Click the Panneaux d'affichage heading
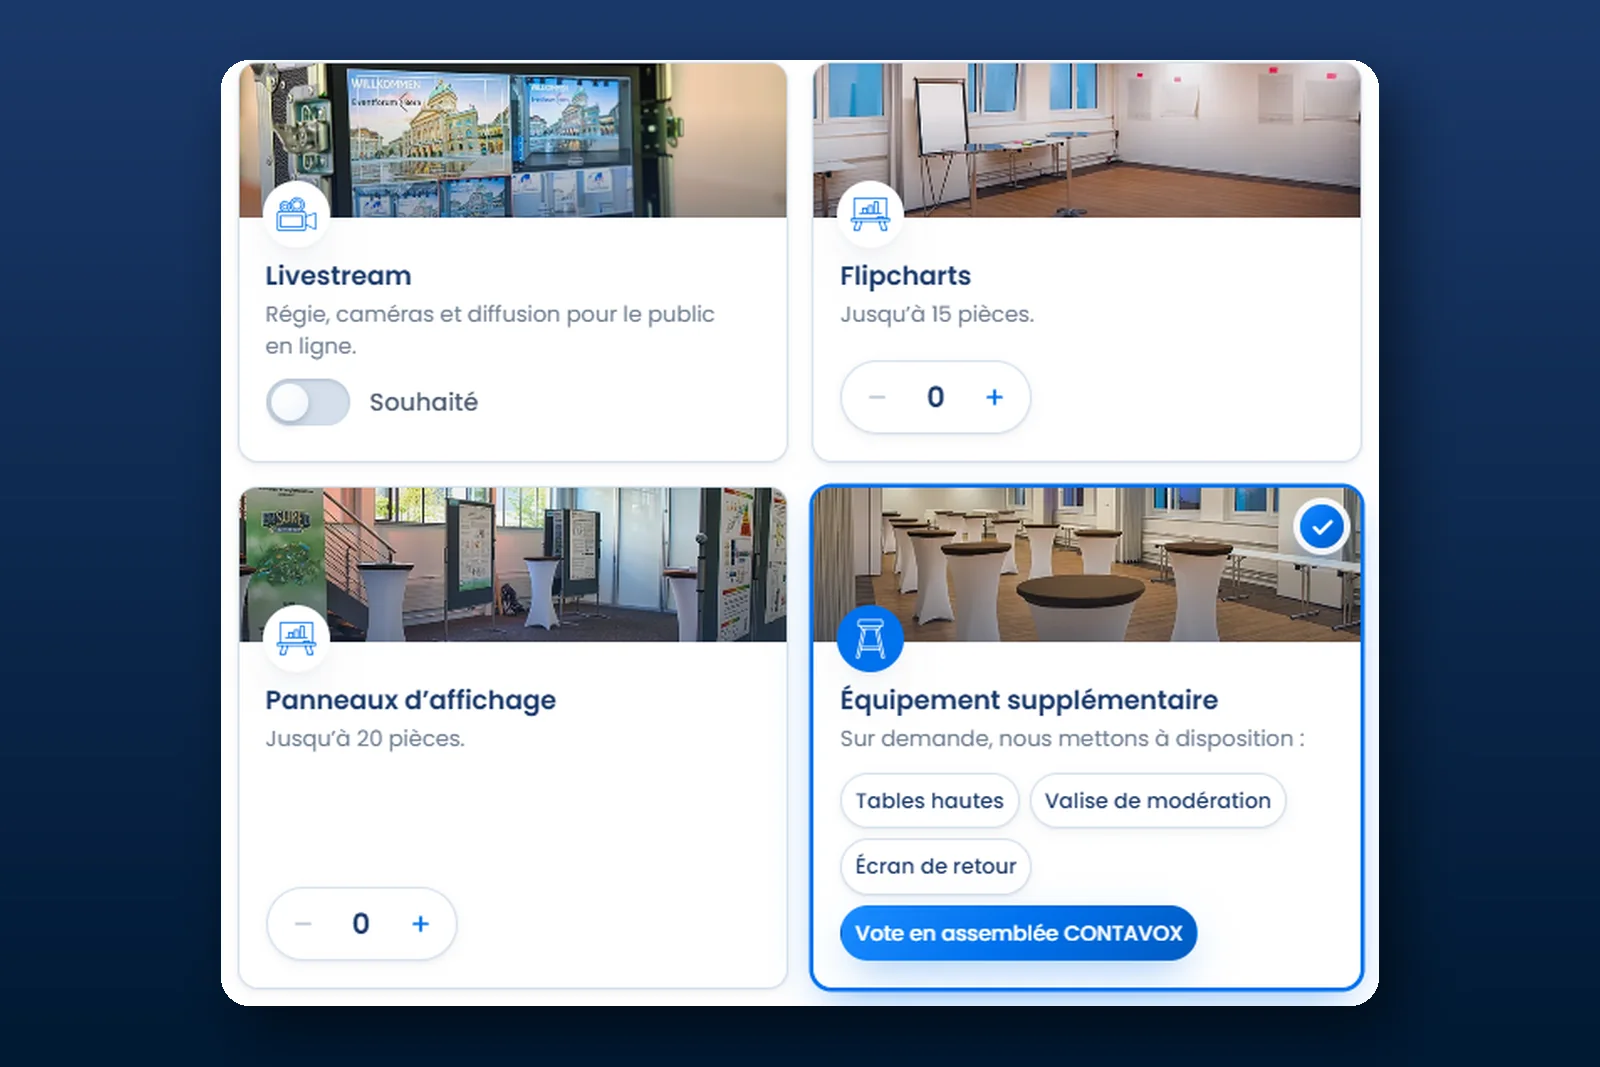The image size is (1600, 1067). coord(410,700)
